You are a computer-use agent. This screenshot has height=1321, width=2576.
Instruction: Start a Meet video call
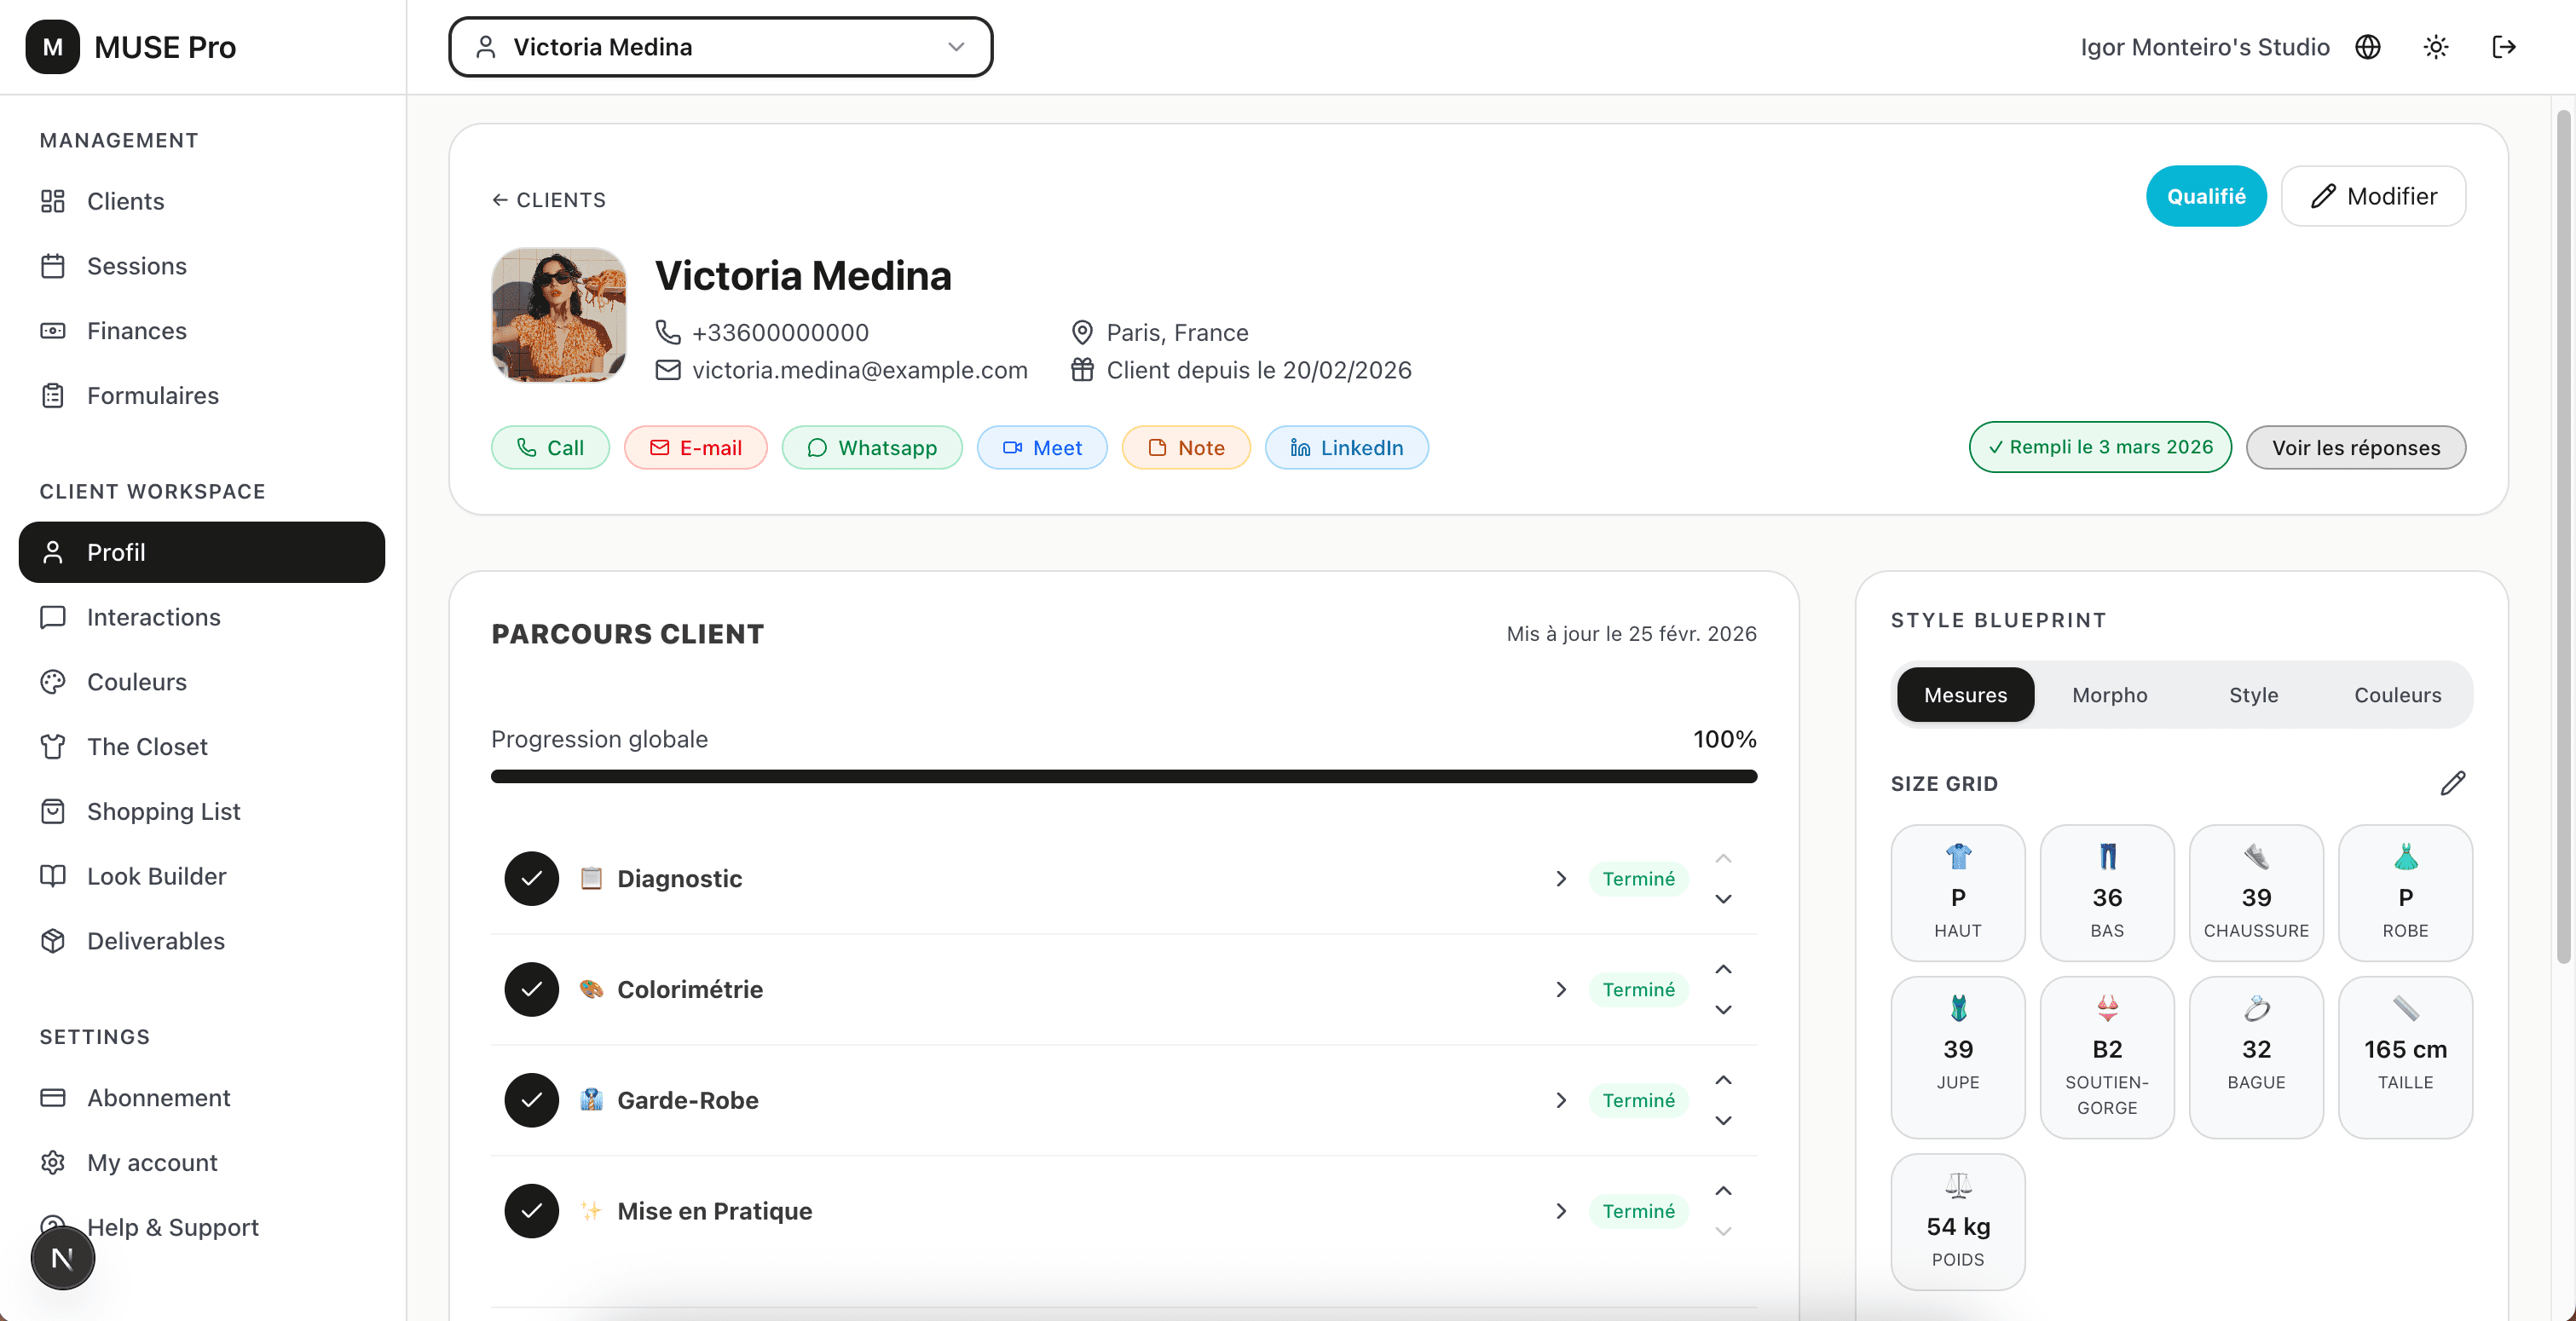1041,448
